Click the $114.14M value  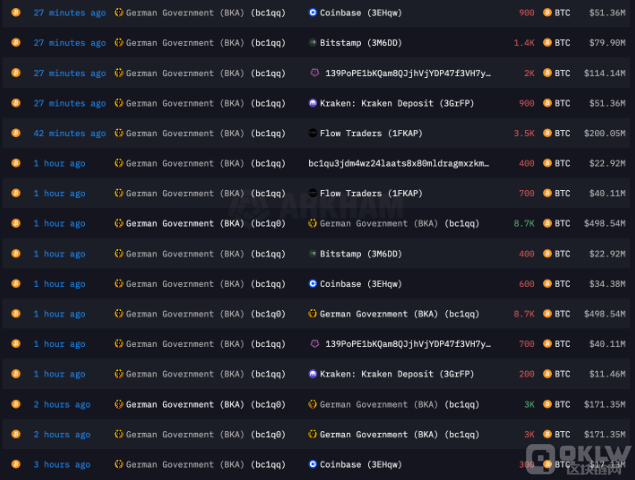pyautogui.click(x=605, y=73)
